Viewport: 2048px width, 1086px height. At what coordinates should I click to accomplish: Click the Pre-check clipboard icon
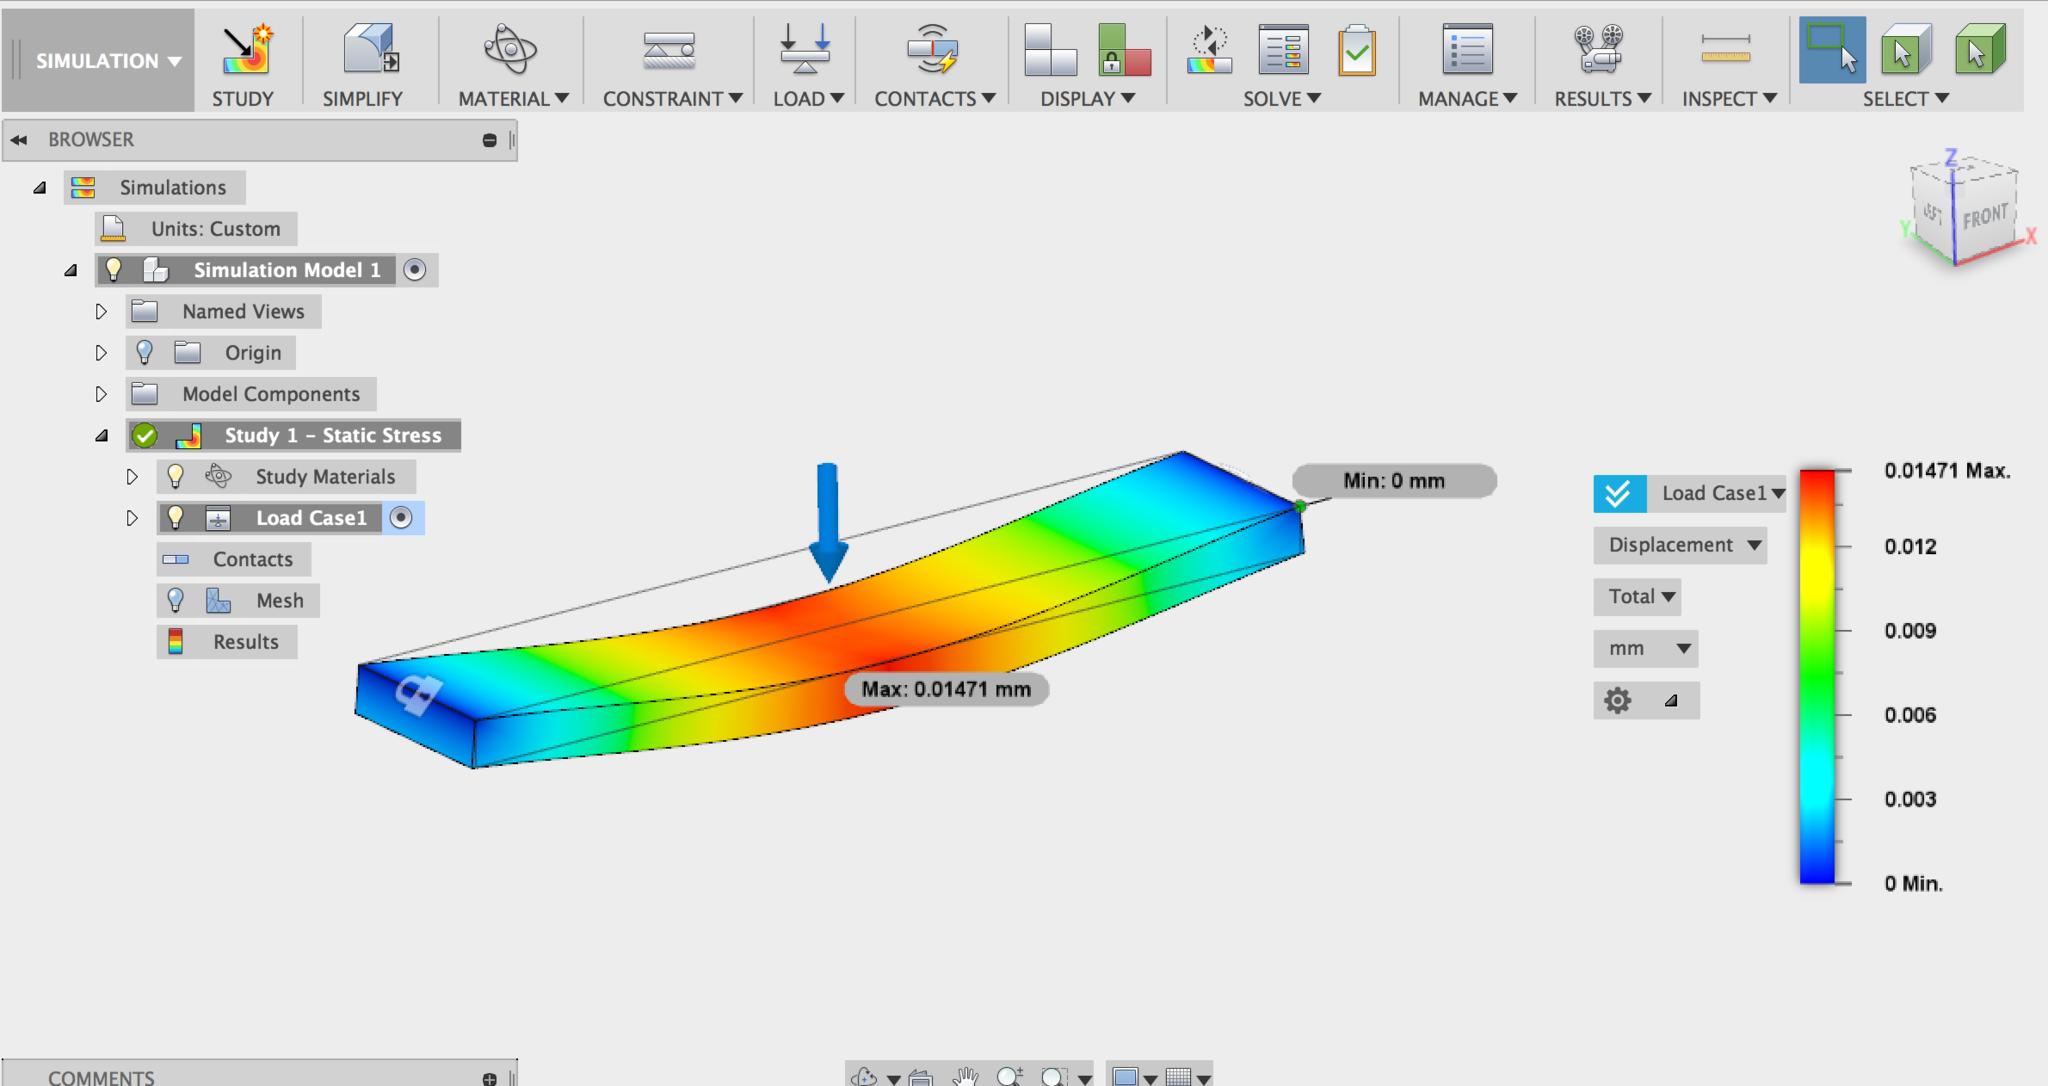[x=1356, y=50]
